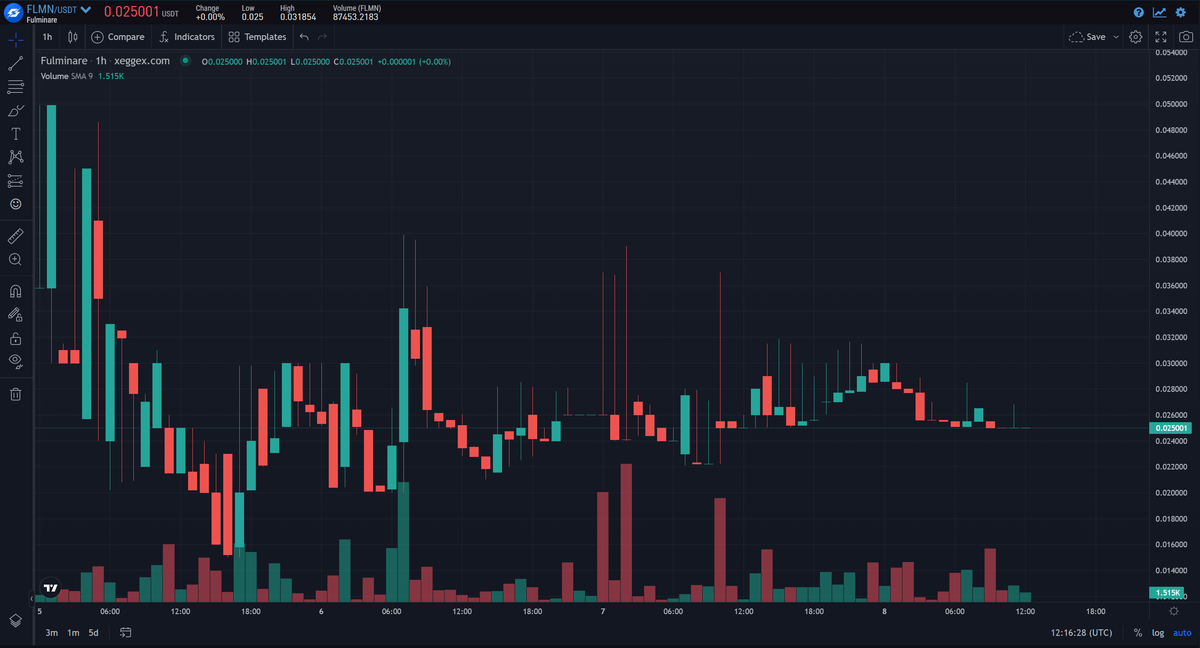This screenshot has height=648, width=1200.
Task: Take a chart snapshot with camera icon
Action: point(1185,37)
